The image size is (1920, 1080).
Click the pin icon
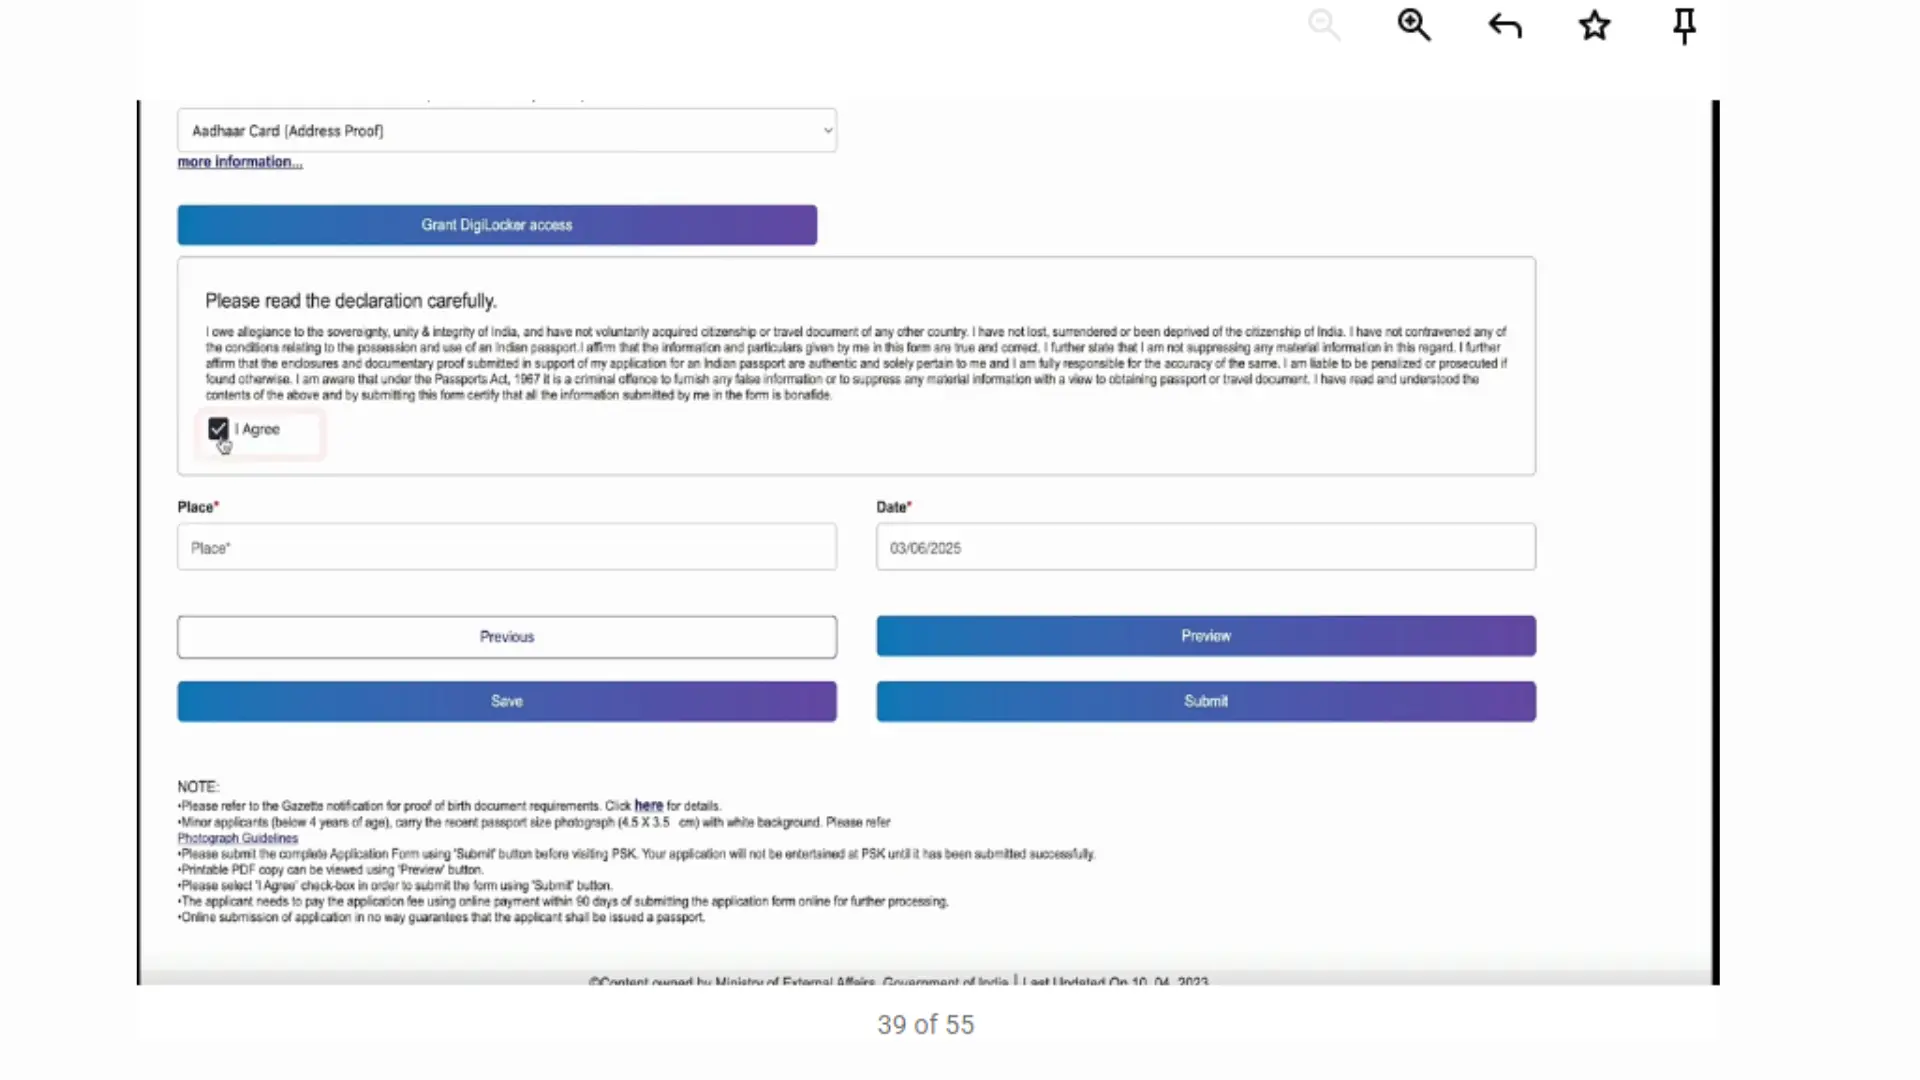1684,26
